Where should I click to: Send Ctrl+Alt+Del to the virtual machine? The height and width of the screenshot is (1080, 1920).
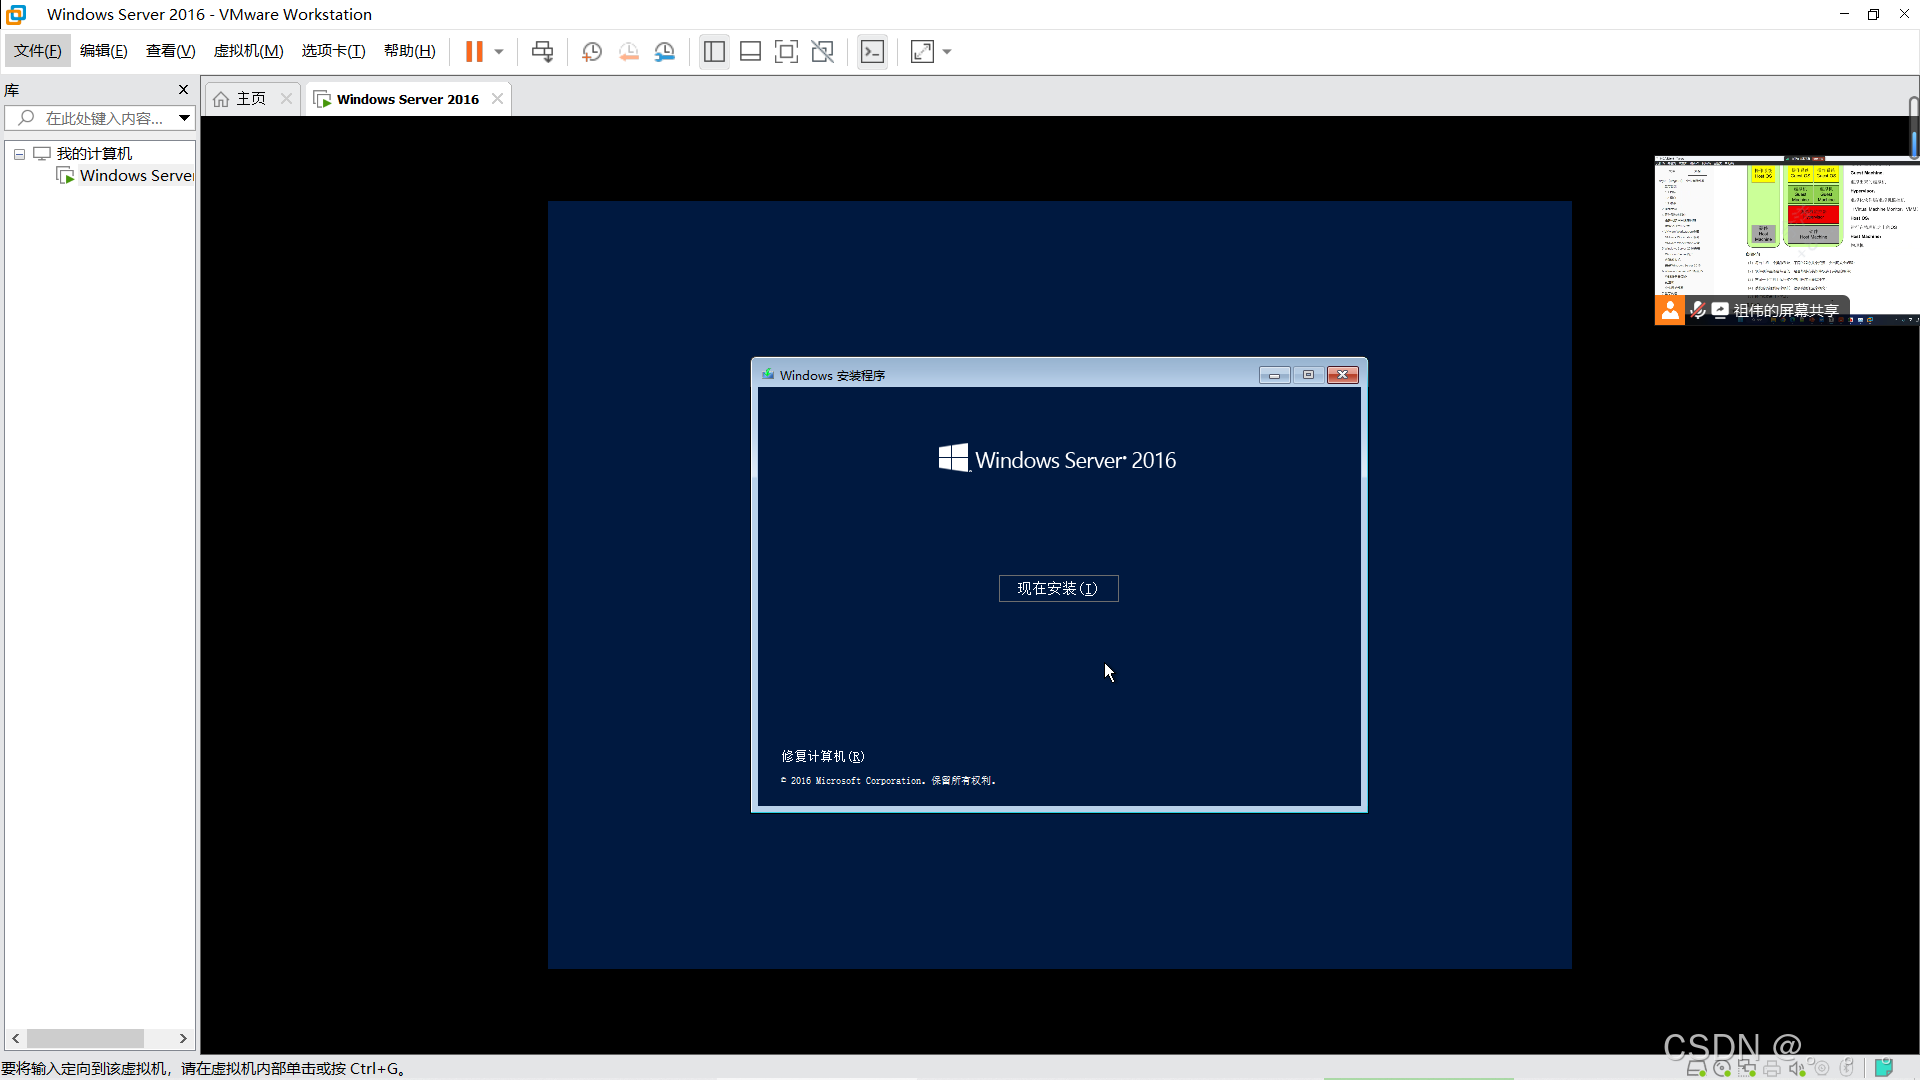coord(542,52)
